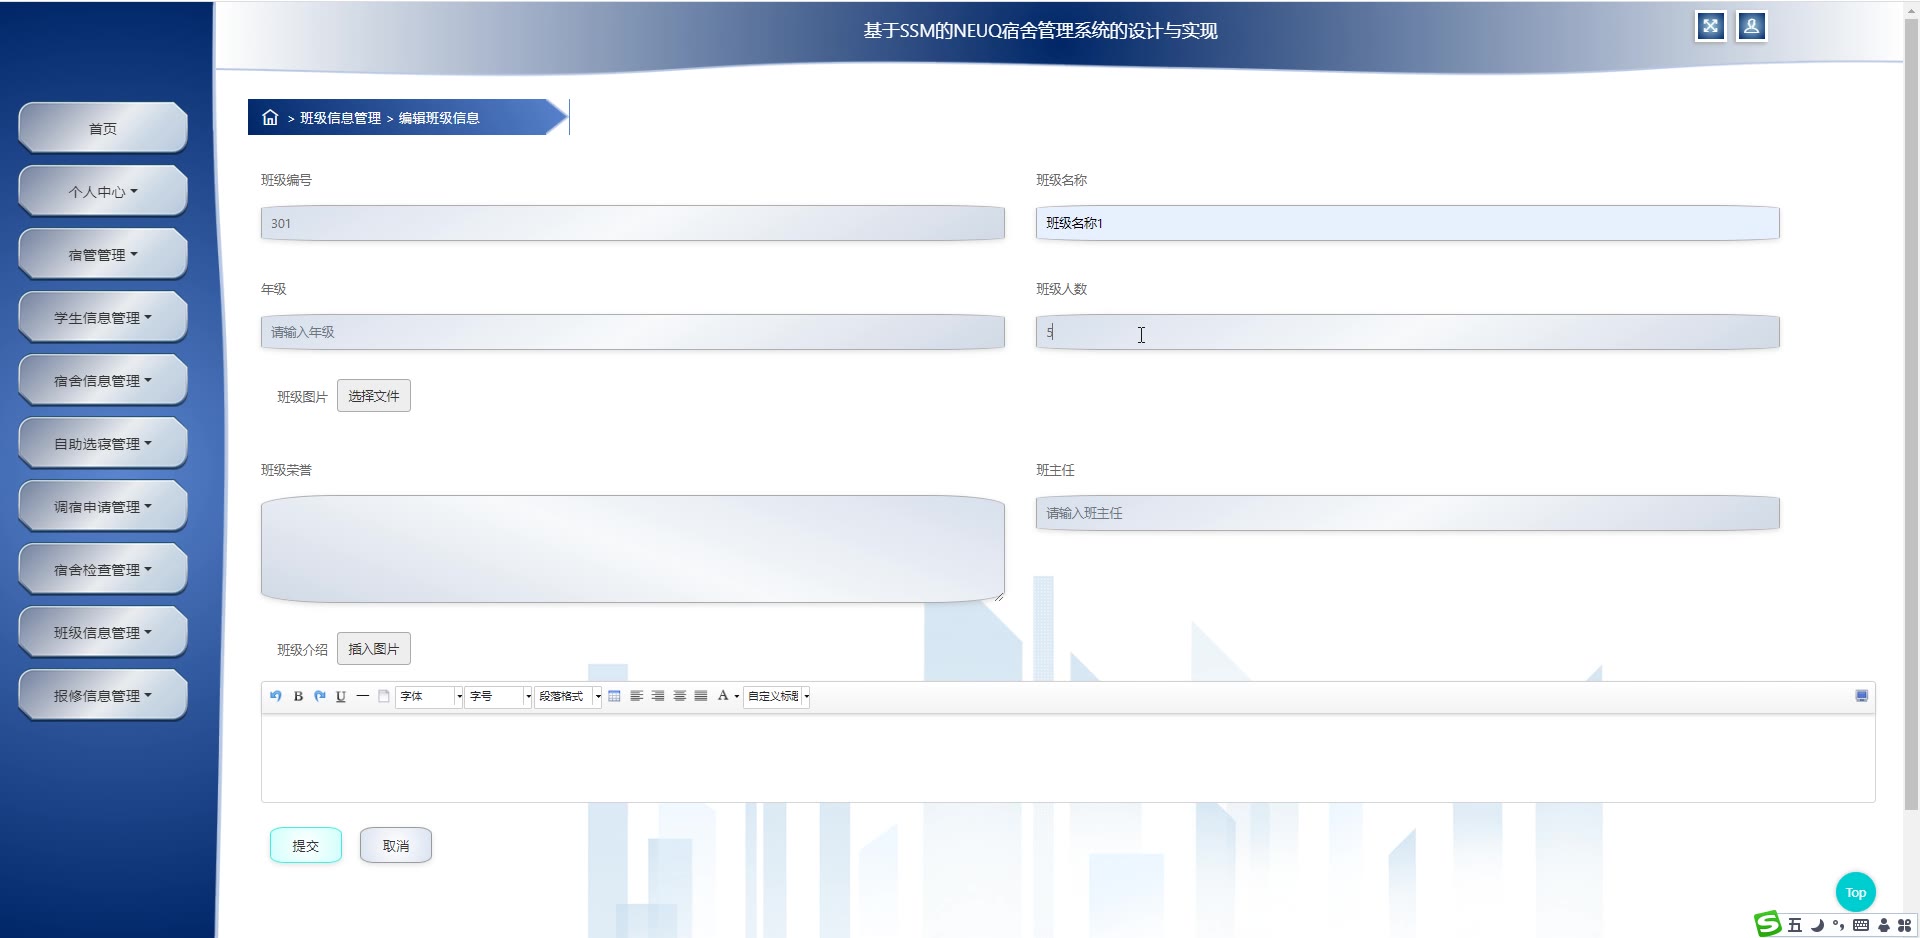Expand the 宿舍检查管理 sidebar menu

103,569
